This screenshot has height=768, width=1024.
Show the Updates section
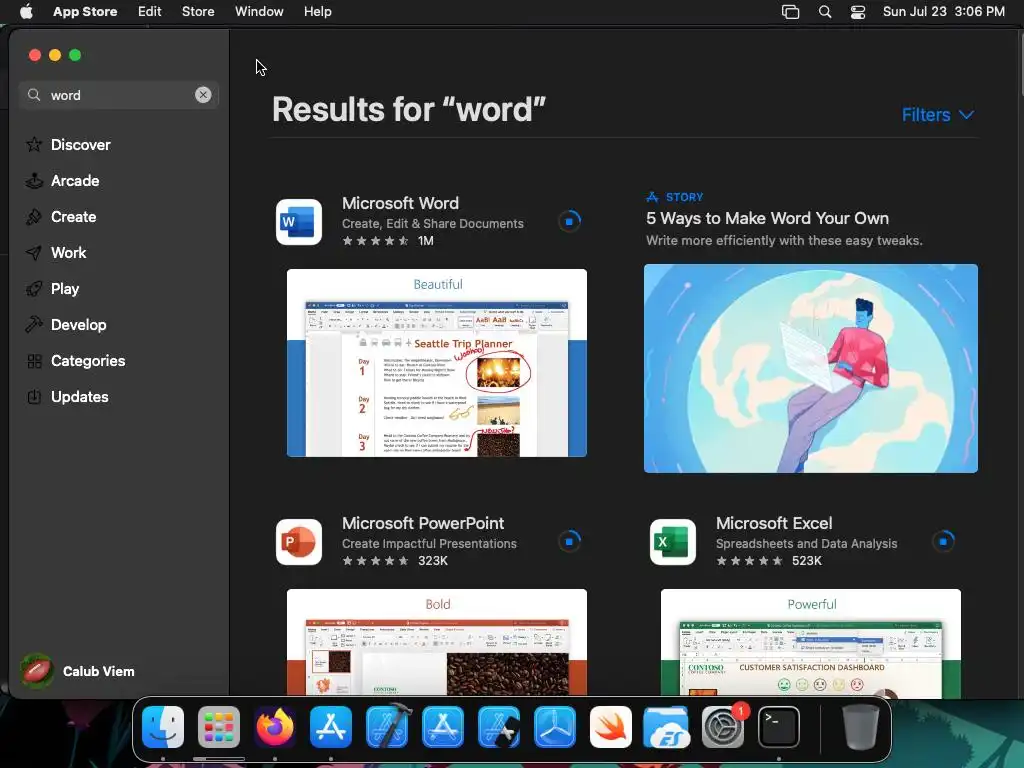[80, 396]
